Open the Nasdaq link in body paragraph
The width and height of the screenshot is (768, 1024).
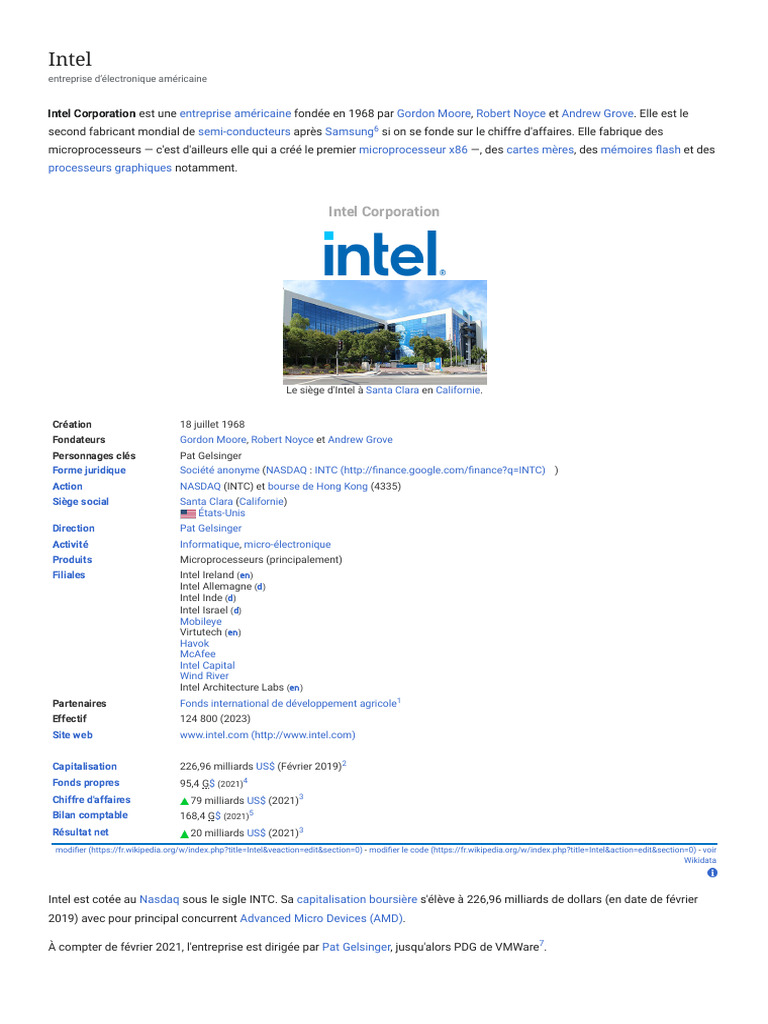[159, 900]
